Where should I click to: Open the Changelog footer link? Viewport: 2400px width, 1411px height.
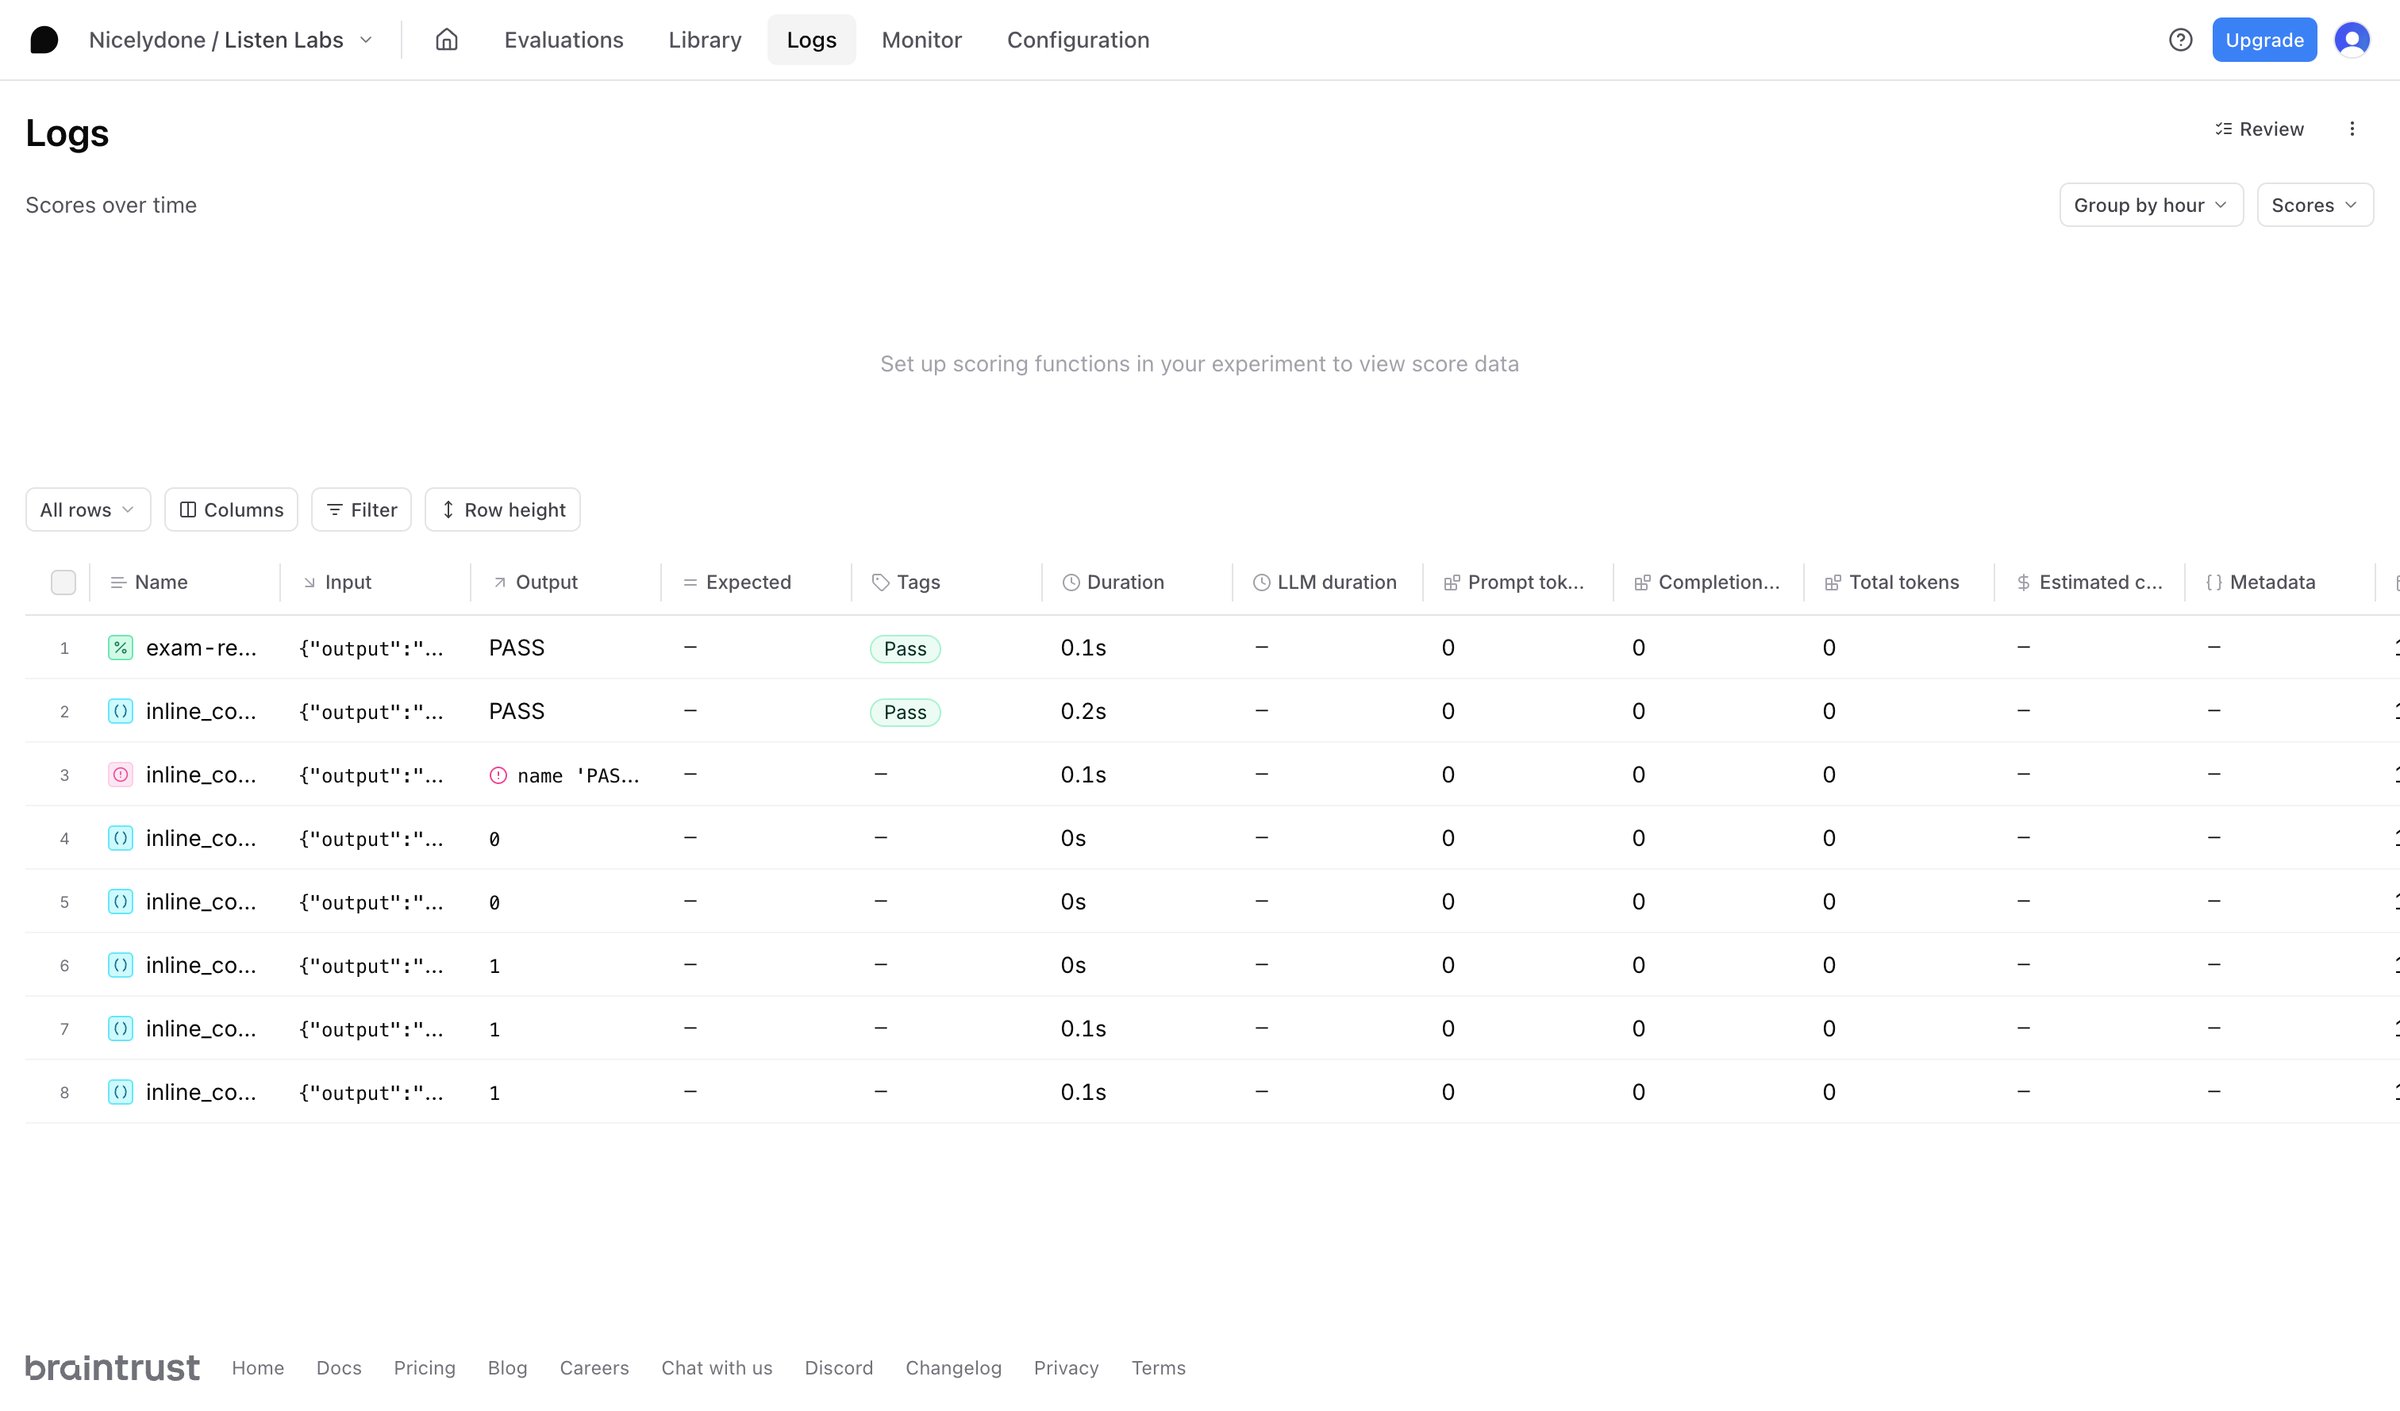(953, 1368)
